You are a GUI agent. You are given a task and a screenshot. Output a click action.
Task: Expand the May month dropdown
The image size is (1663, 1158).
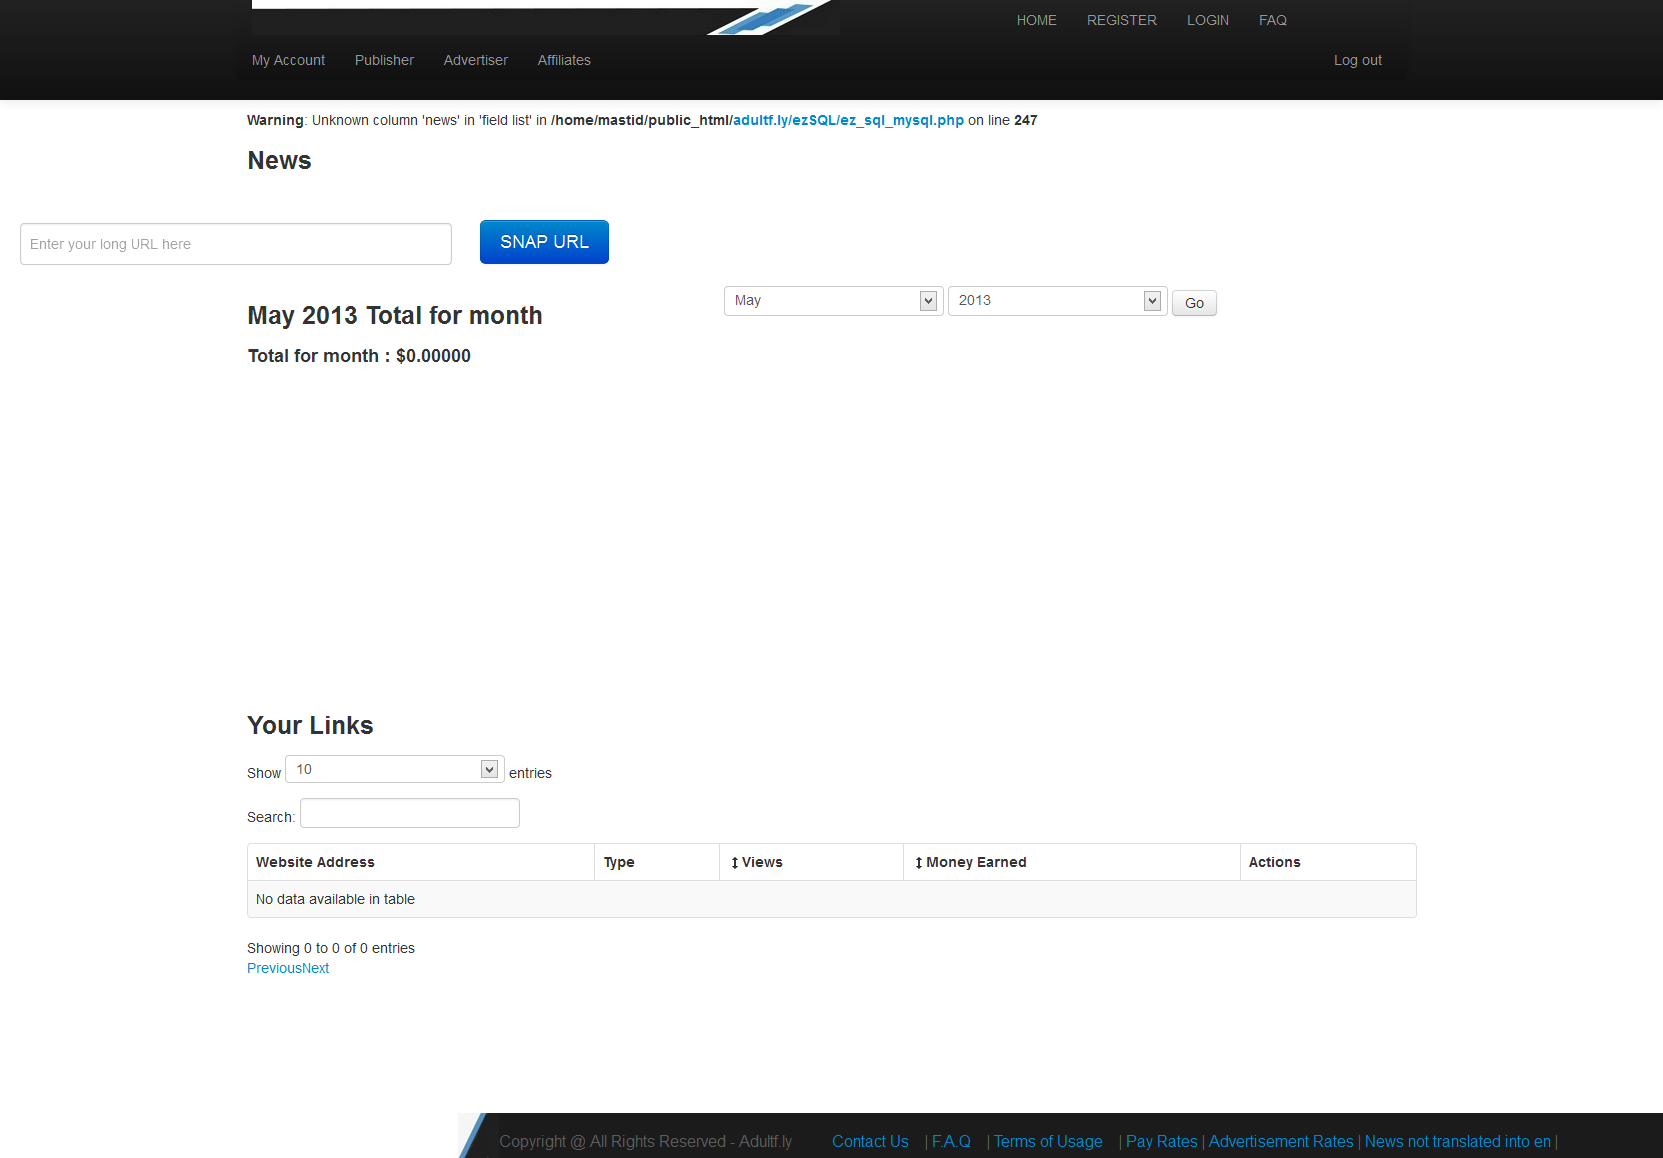[x=832, y=301]
